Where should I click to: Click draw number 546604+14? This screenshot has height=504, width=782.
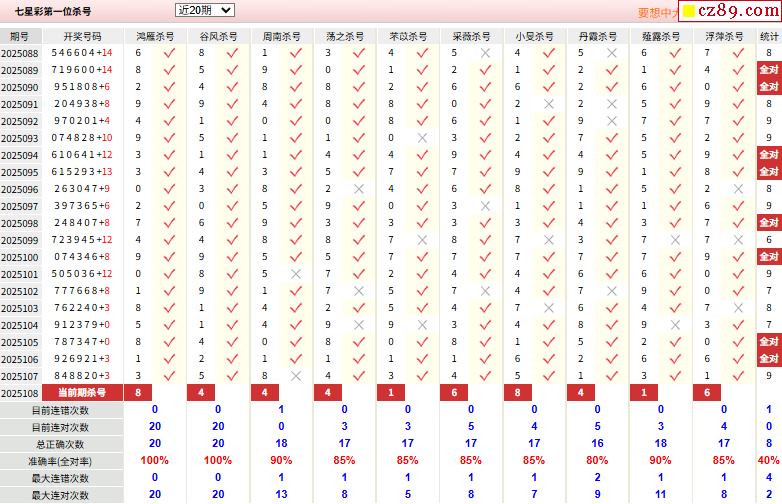pyautogui.click(x=82, y=53)
